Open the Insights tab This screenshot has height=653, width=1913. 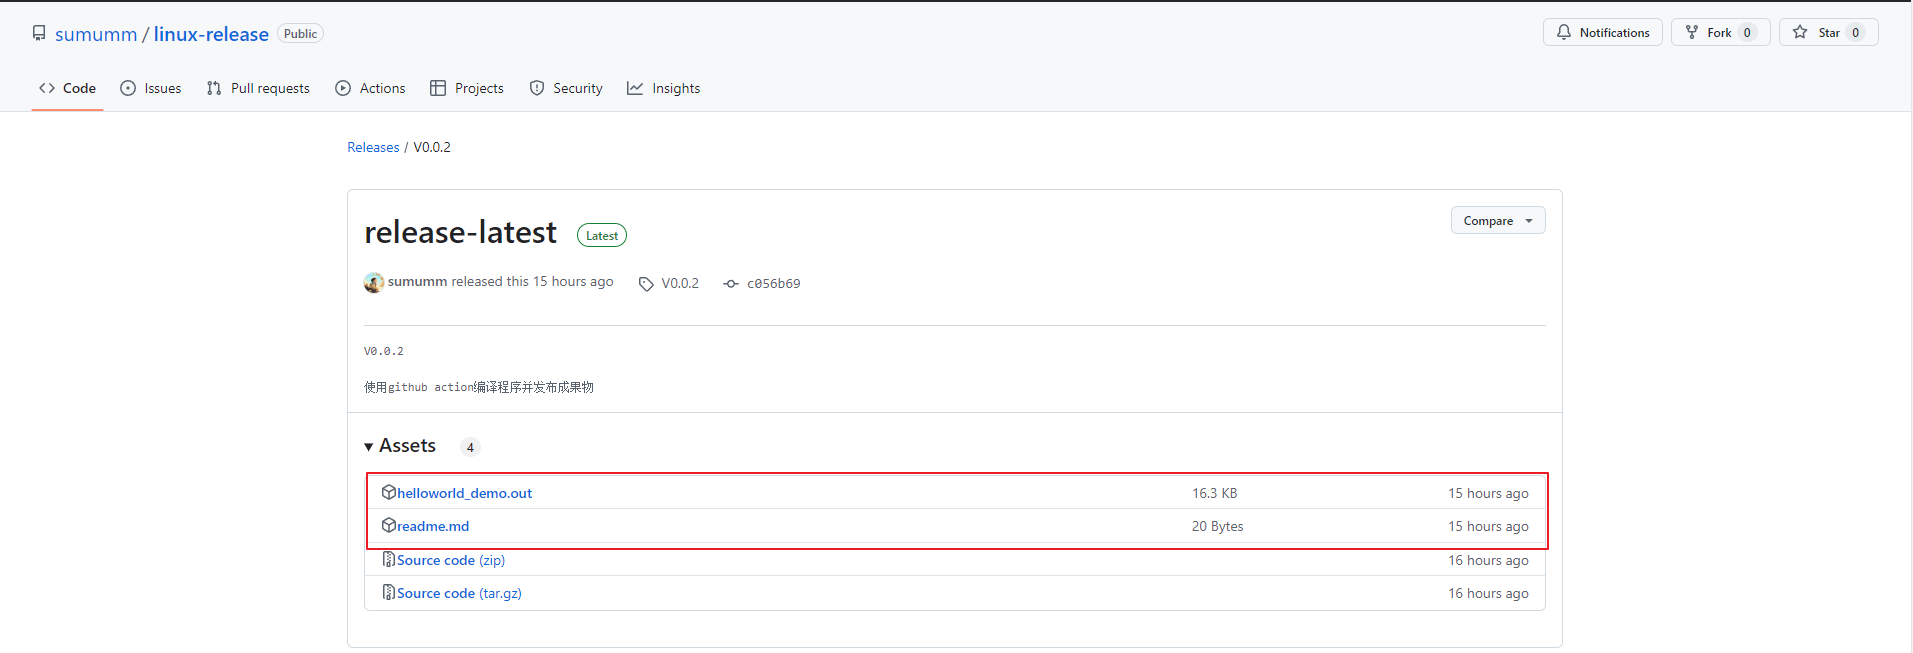click(x=663, y=88)
